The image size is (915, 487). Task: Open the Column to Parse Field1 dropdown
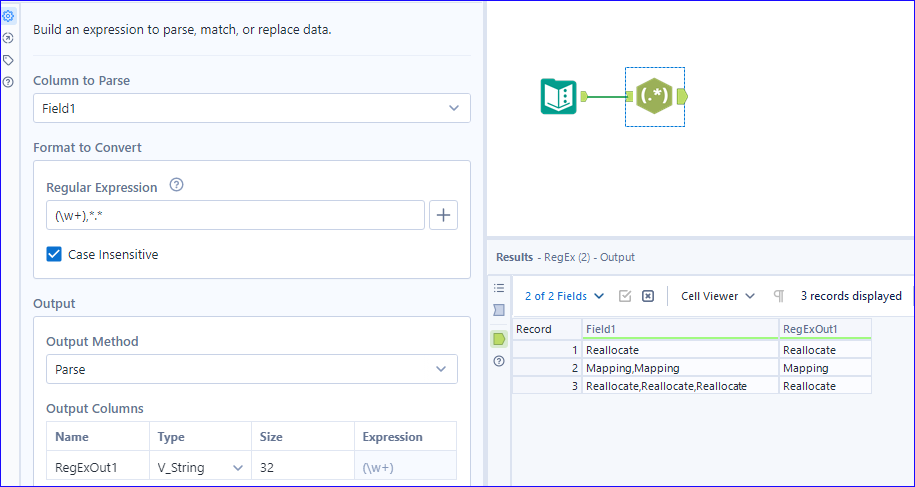251,108
